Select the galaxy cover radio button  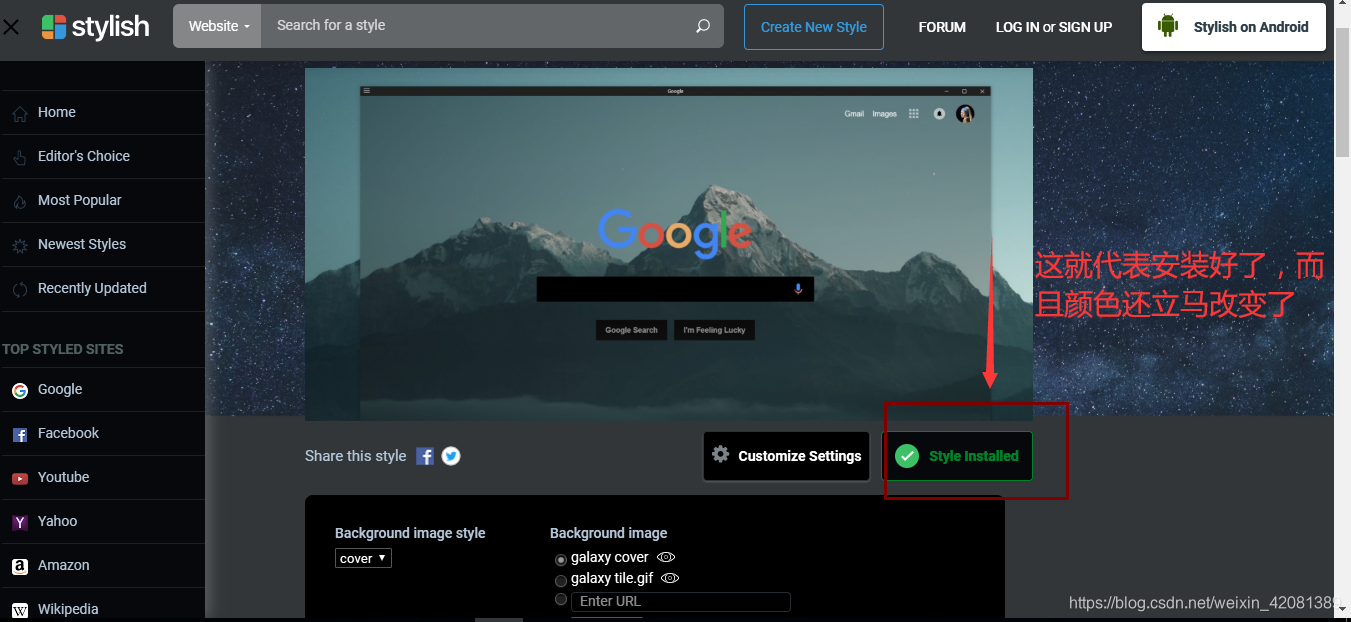click(561, 559)
